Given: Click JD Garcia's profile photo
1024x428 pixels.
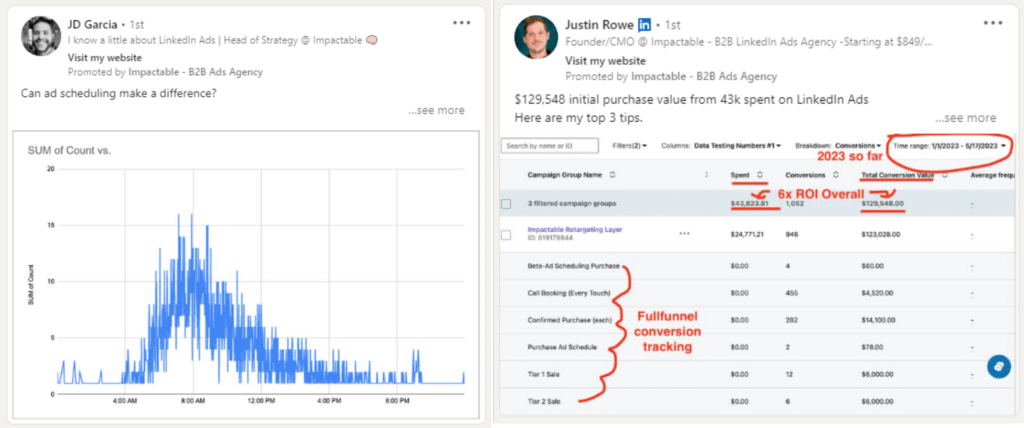Looking at the screenshot, I should pos(41,37).
